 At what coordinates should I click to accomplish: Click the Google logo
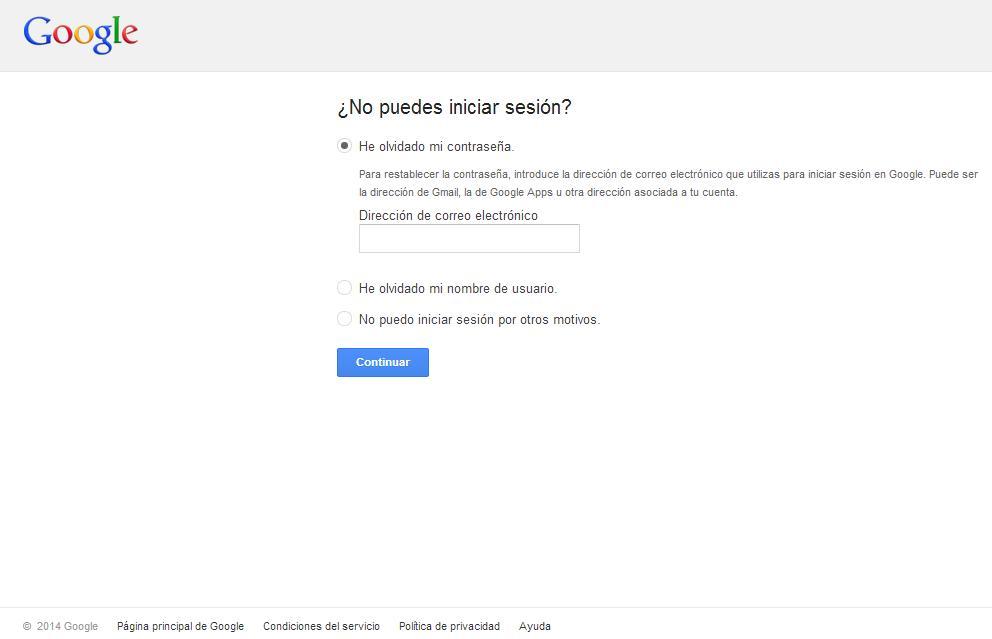pos(80,34)
